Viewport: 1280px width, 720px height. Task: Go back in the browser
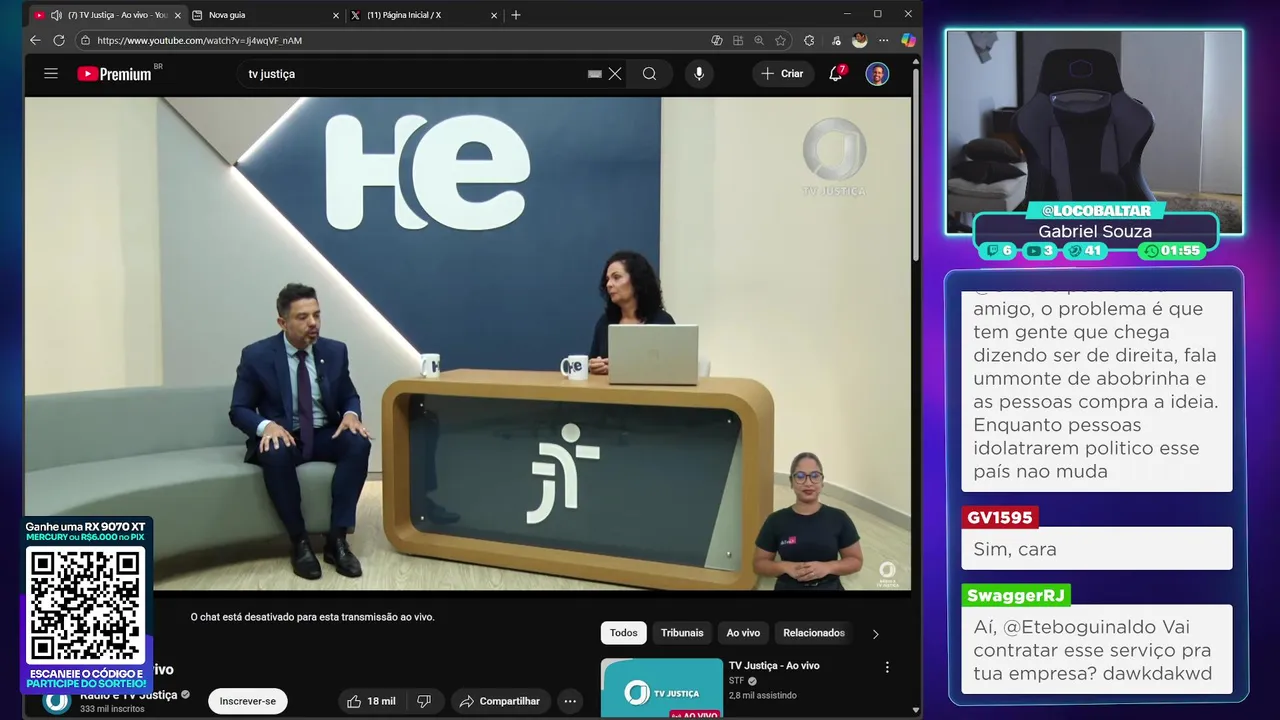click(35, 40)
